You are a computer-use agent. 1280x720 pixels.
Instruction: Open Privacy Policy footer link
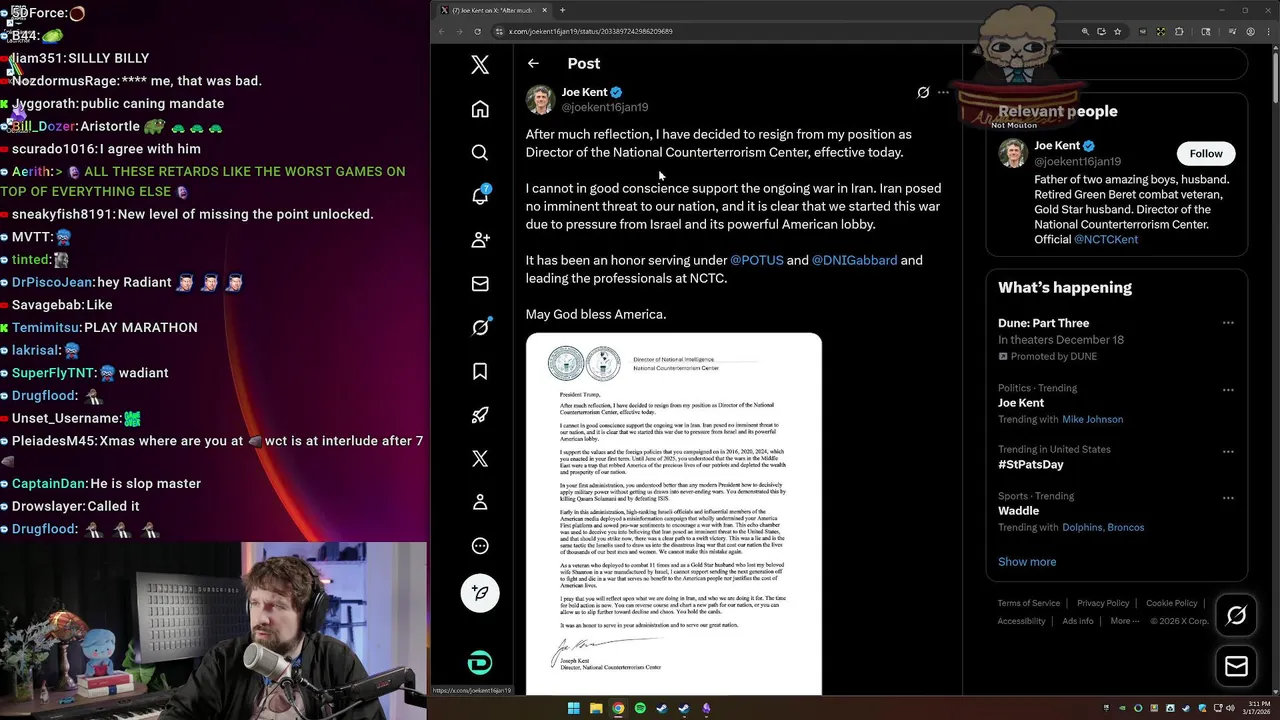click(x=1103, y=603)
